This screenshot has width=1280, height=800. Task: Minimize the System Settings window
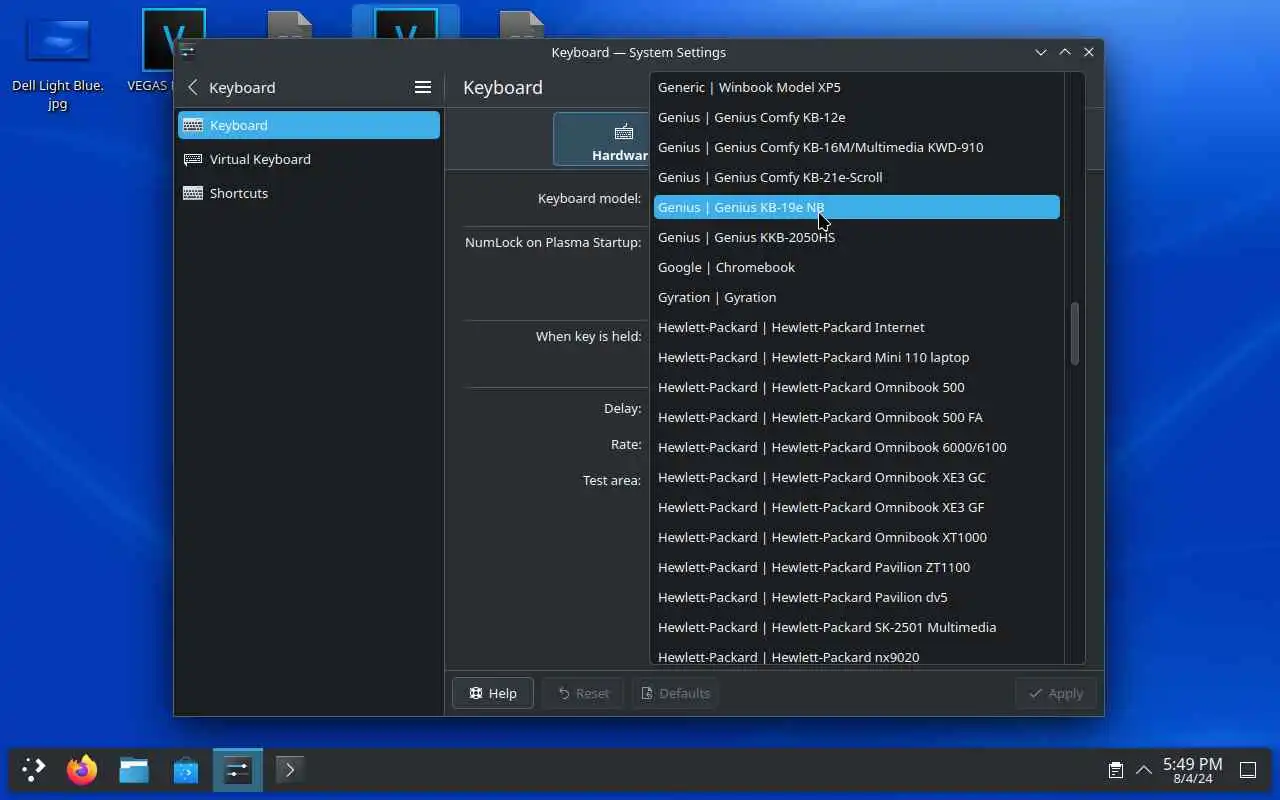coord(1041,52)
